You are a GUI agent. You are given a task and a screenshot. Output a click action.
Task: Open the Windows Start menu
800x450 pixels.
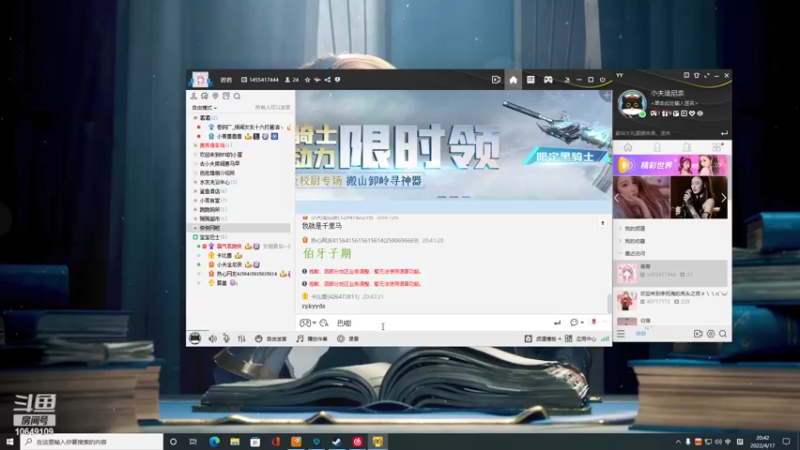click(10, 442)
